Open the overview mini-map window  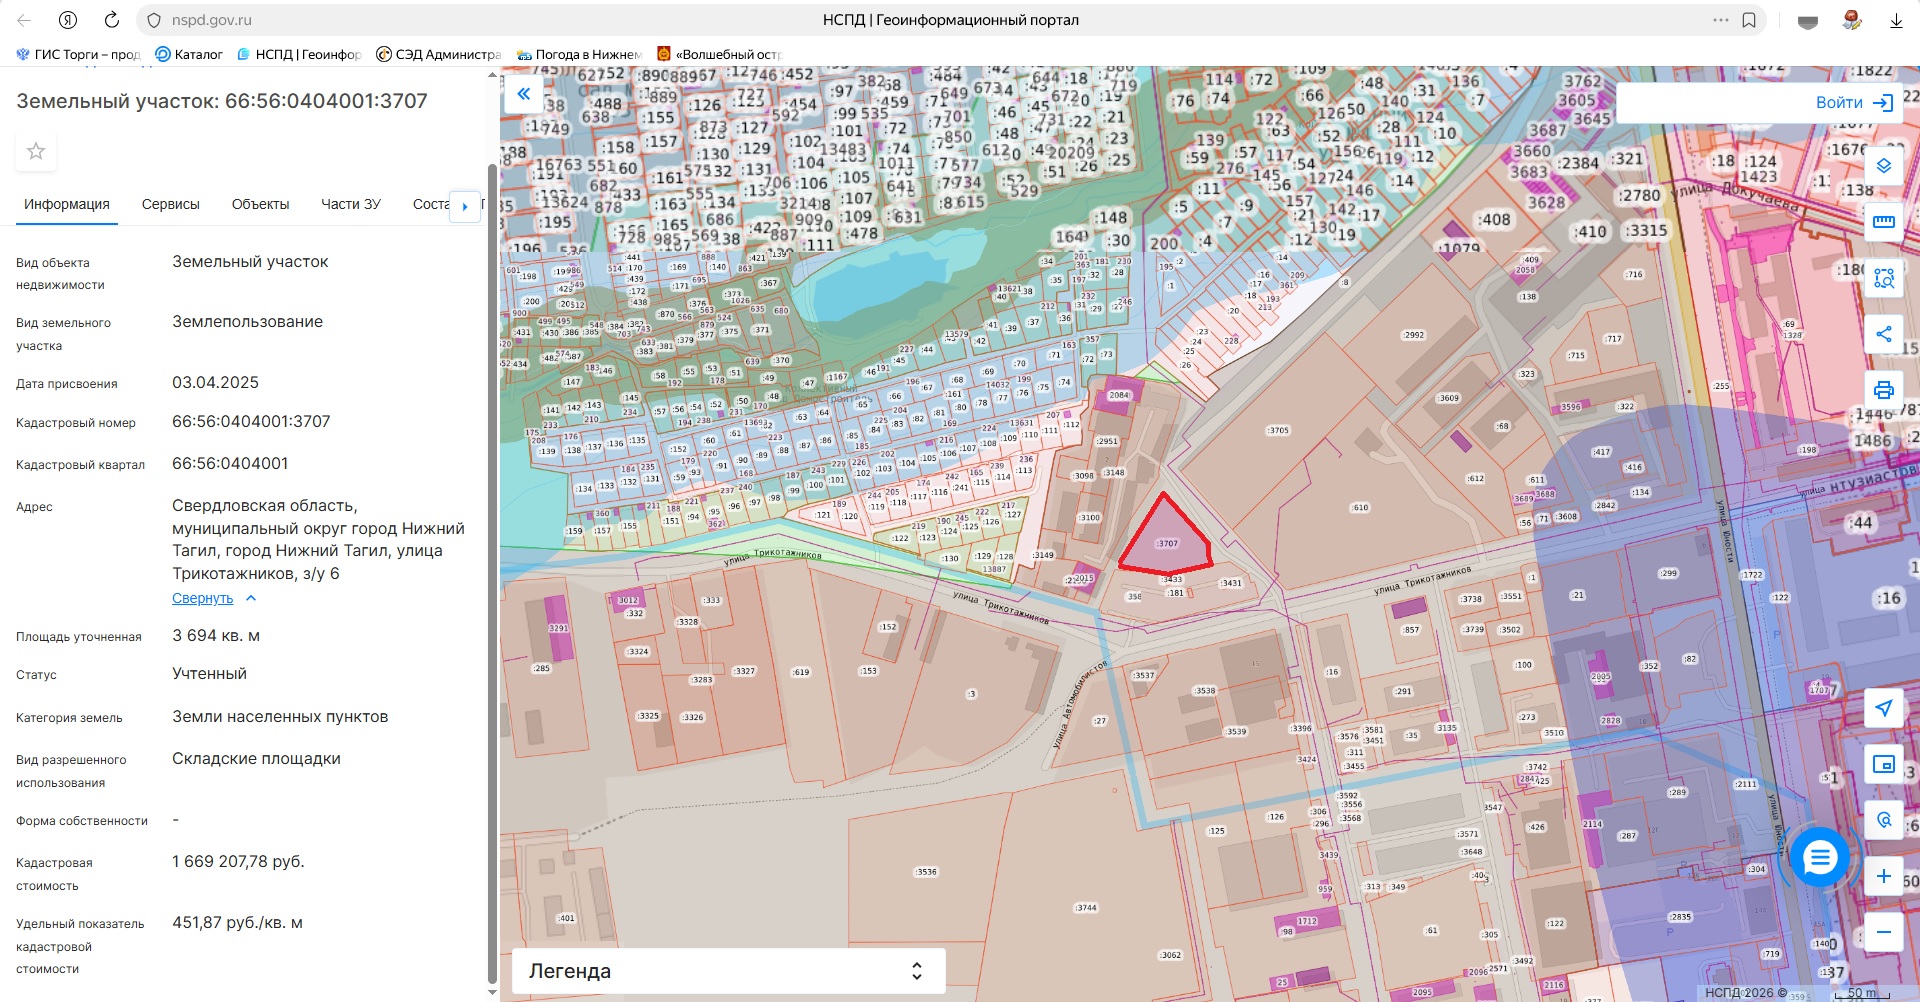pos(1883,764)
